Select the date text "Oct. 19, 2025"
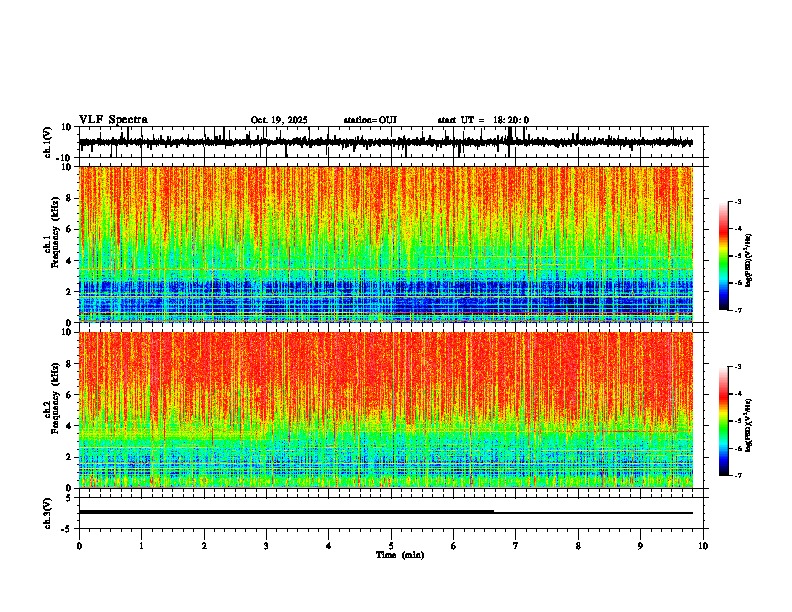The height and width of the screenshot is (612, 792). tap(279, 120)
